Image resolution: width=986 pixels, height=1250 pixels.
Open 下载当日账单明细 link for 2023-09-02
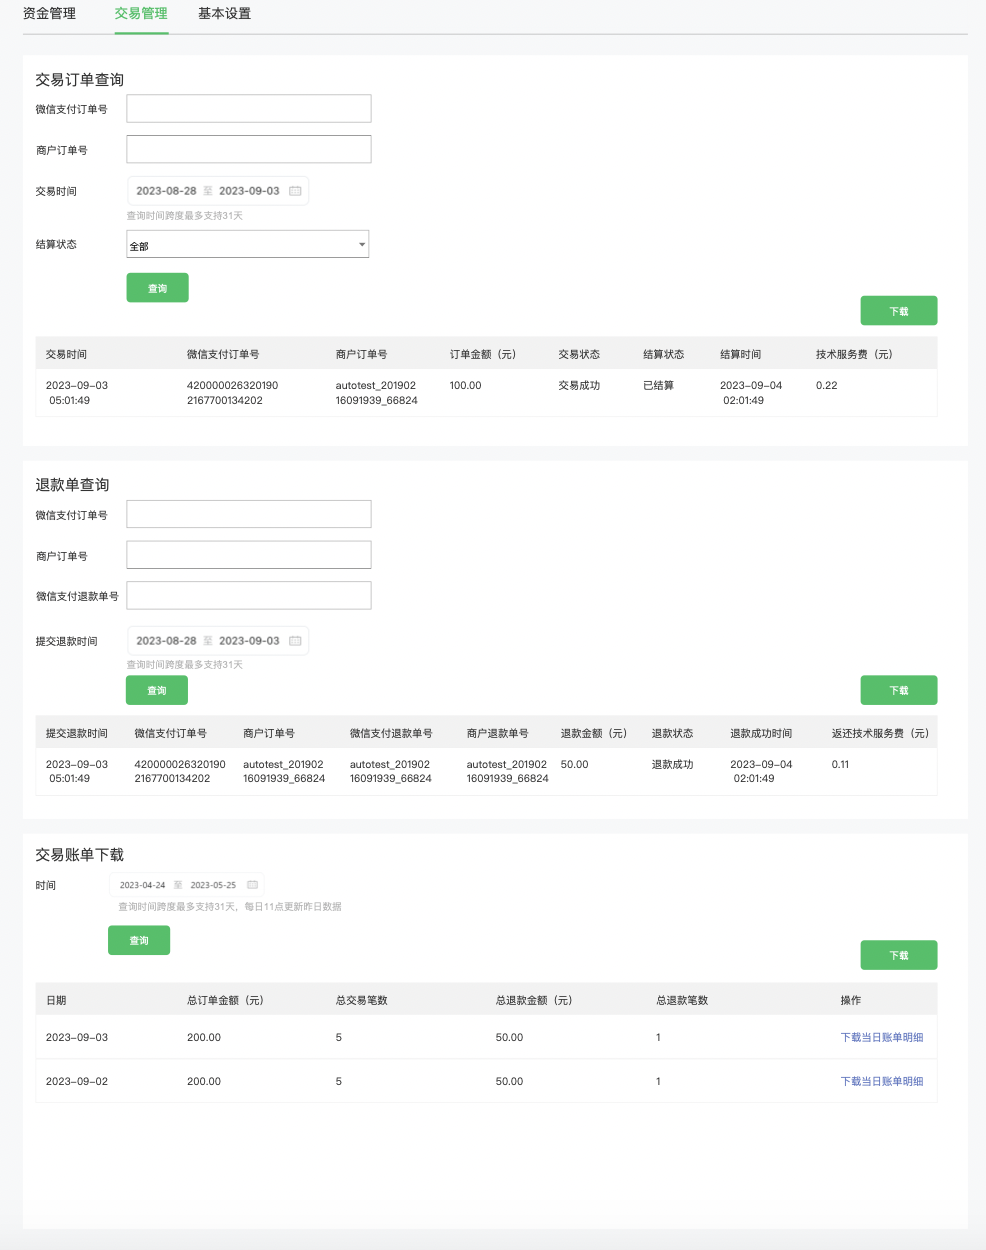coord(881,1082)
